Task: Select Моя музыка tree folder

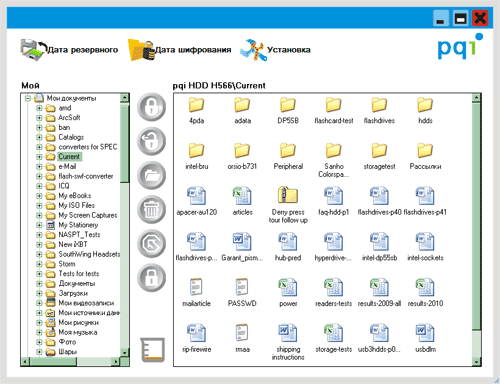Action: pyautogui.click(x=78, y=332)
